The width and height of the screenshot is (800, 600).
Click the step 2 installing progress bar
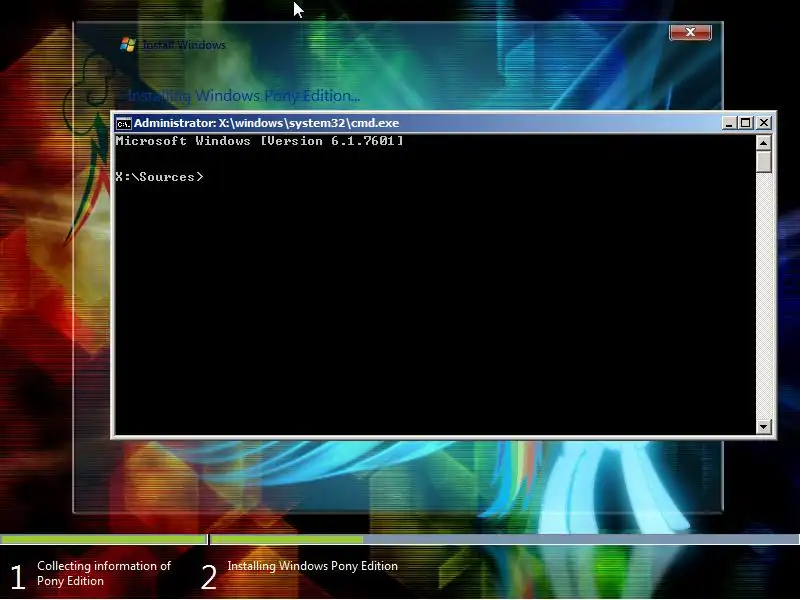tap(505, 539)
